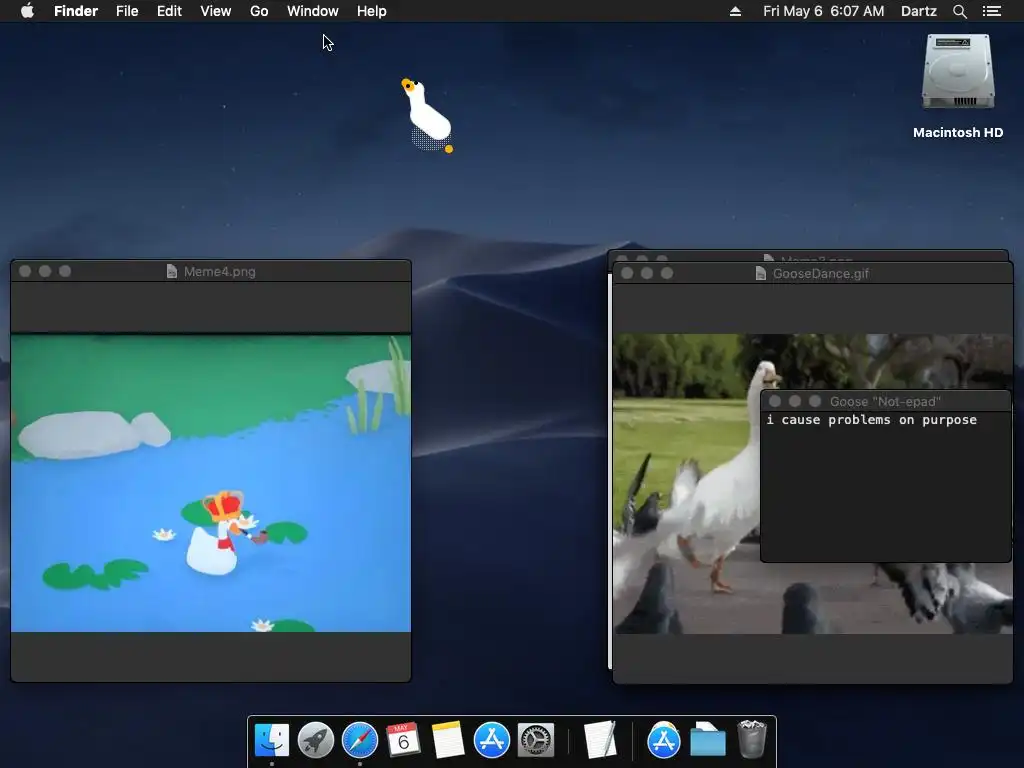
Task: Open App Store icon between Notes and System Preferences
Action: click(x=492, y=740)
